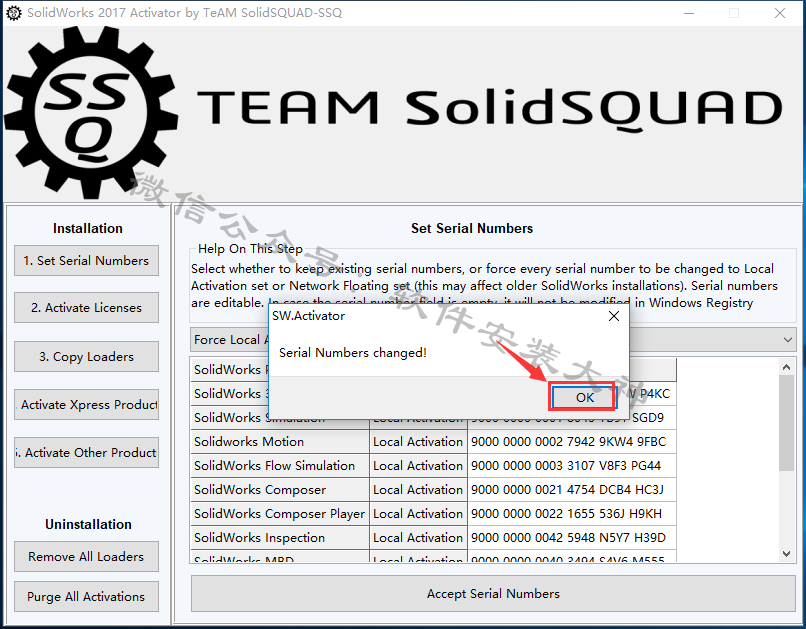Close the SW.Activator message dialog
Image resolution: width=806 pixels, height=629 pixels.
tap(614, 316)
